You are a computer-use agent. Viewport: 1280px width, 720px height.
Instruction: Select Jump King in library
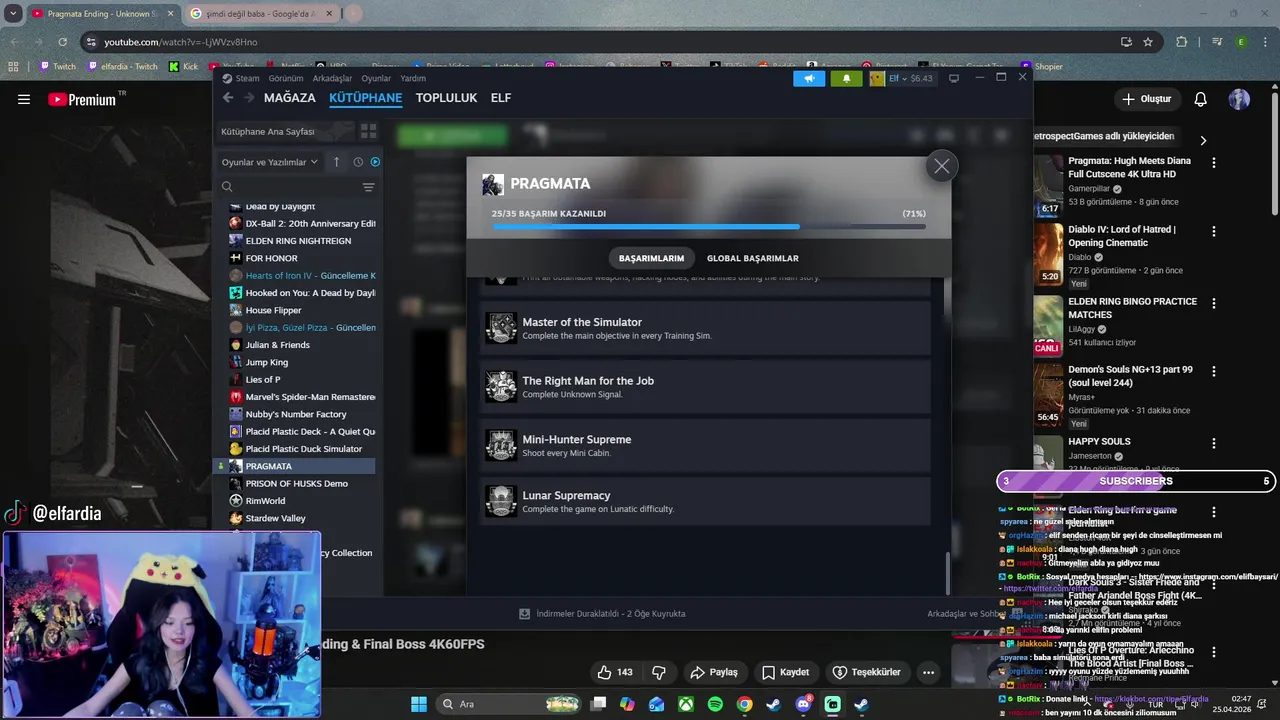[x=266, y=362]
